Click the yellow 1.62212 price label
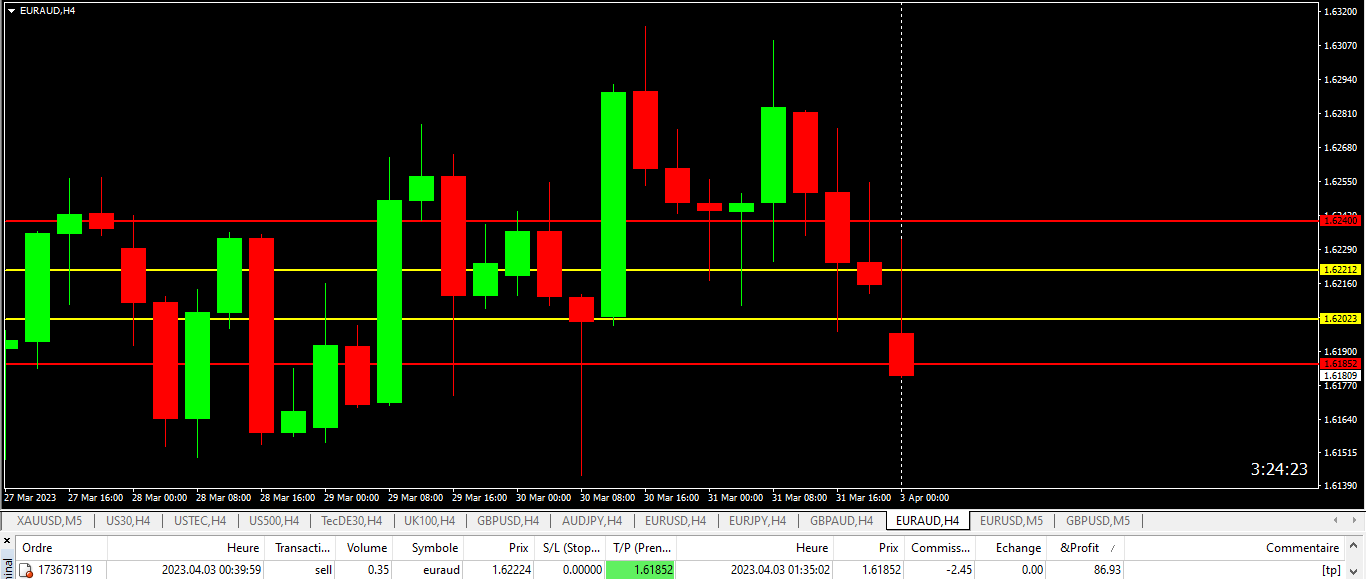This screenshot has height=579, width=1366. tap(1340, 270)
